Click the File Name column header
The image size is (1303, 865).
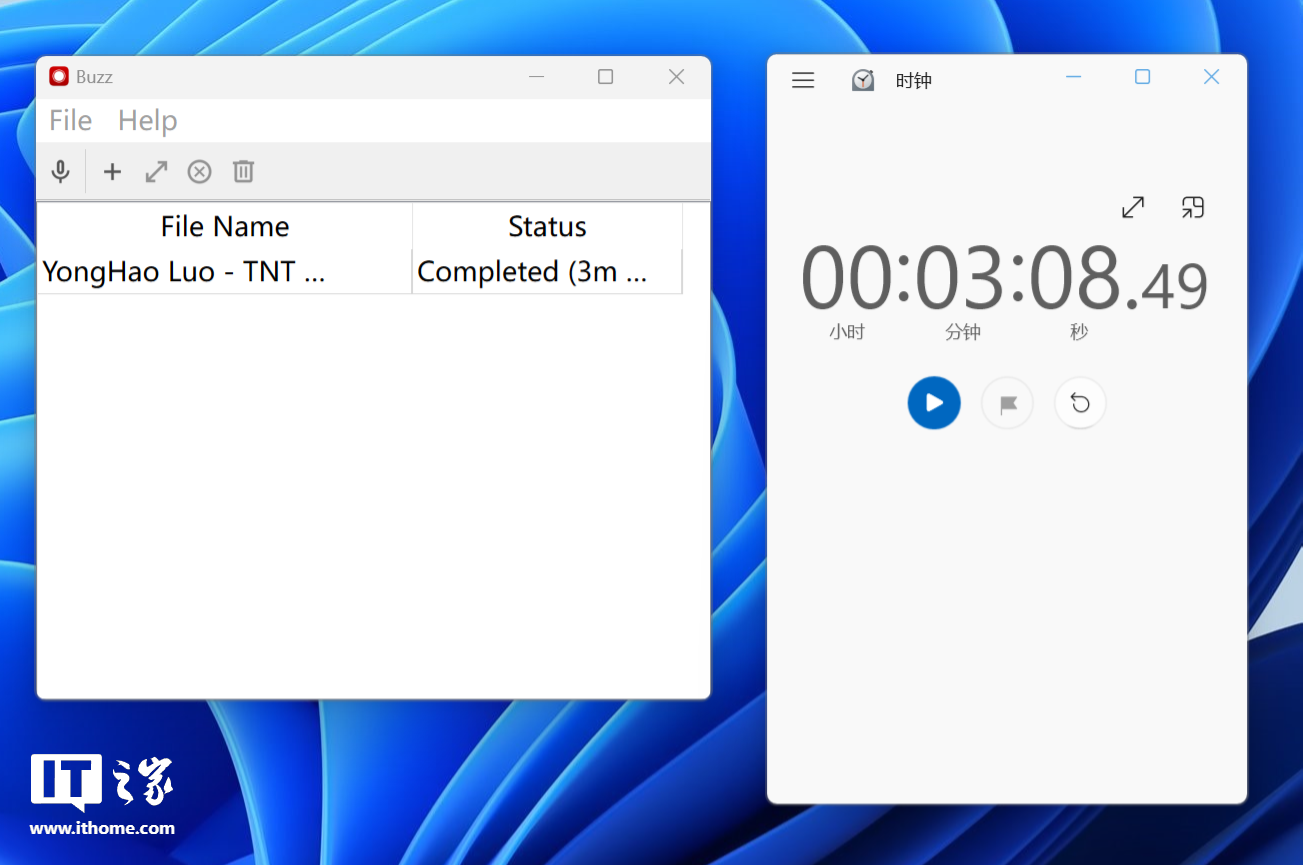coord(225,227)
